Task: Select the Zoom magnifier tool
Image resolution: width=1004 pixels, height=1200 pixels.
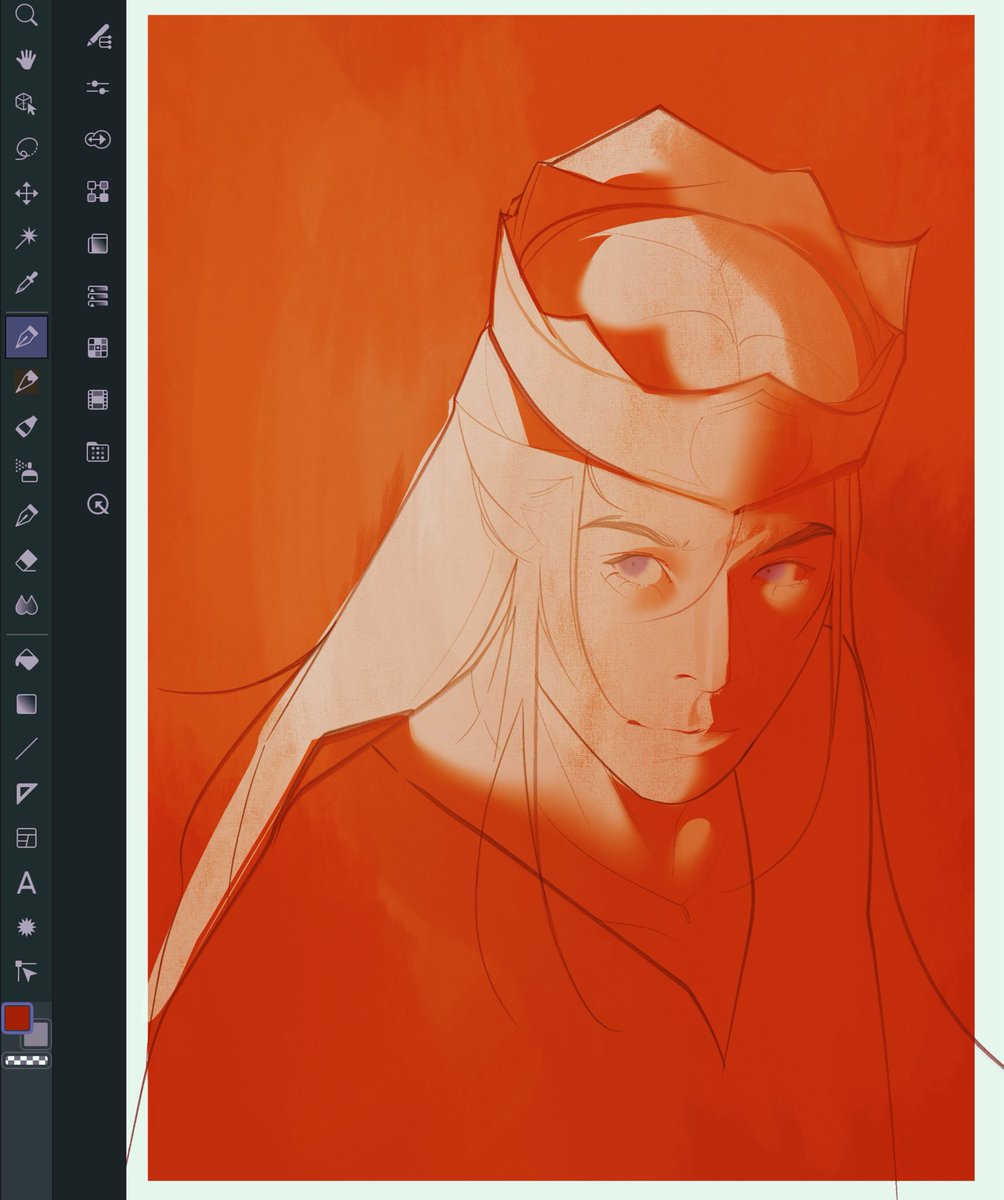Action: pyautogui.click(x=27, y=14)
